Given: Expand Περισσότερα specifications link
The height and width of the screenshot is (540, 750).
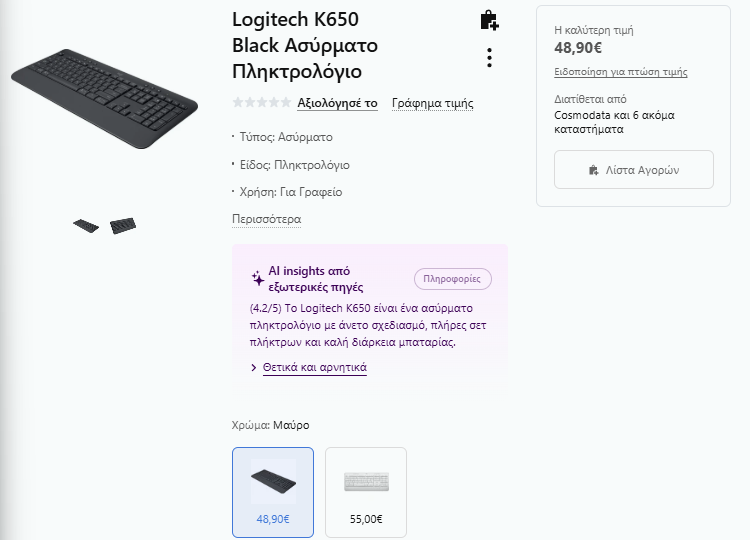Looking at the screenshot, I should pyautogui.click(x=266, y=219).
